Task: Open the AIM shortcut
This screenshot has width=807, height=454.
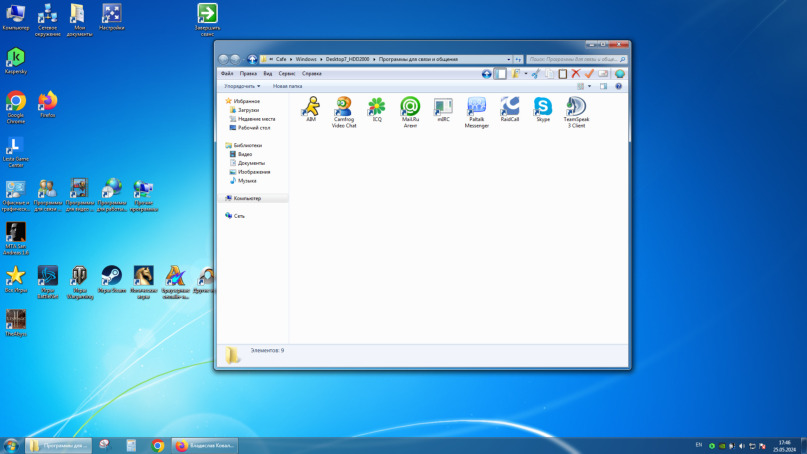Action: [311, 108]
